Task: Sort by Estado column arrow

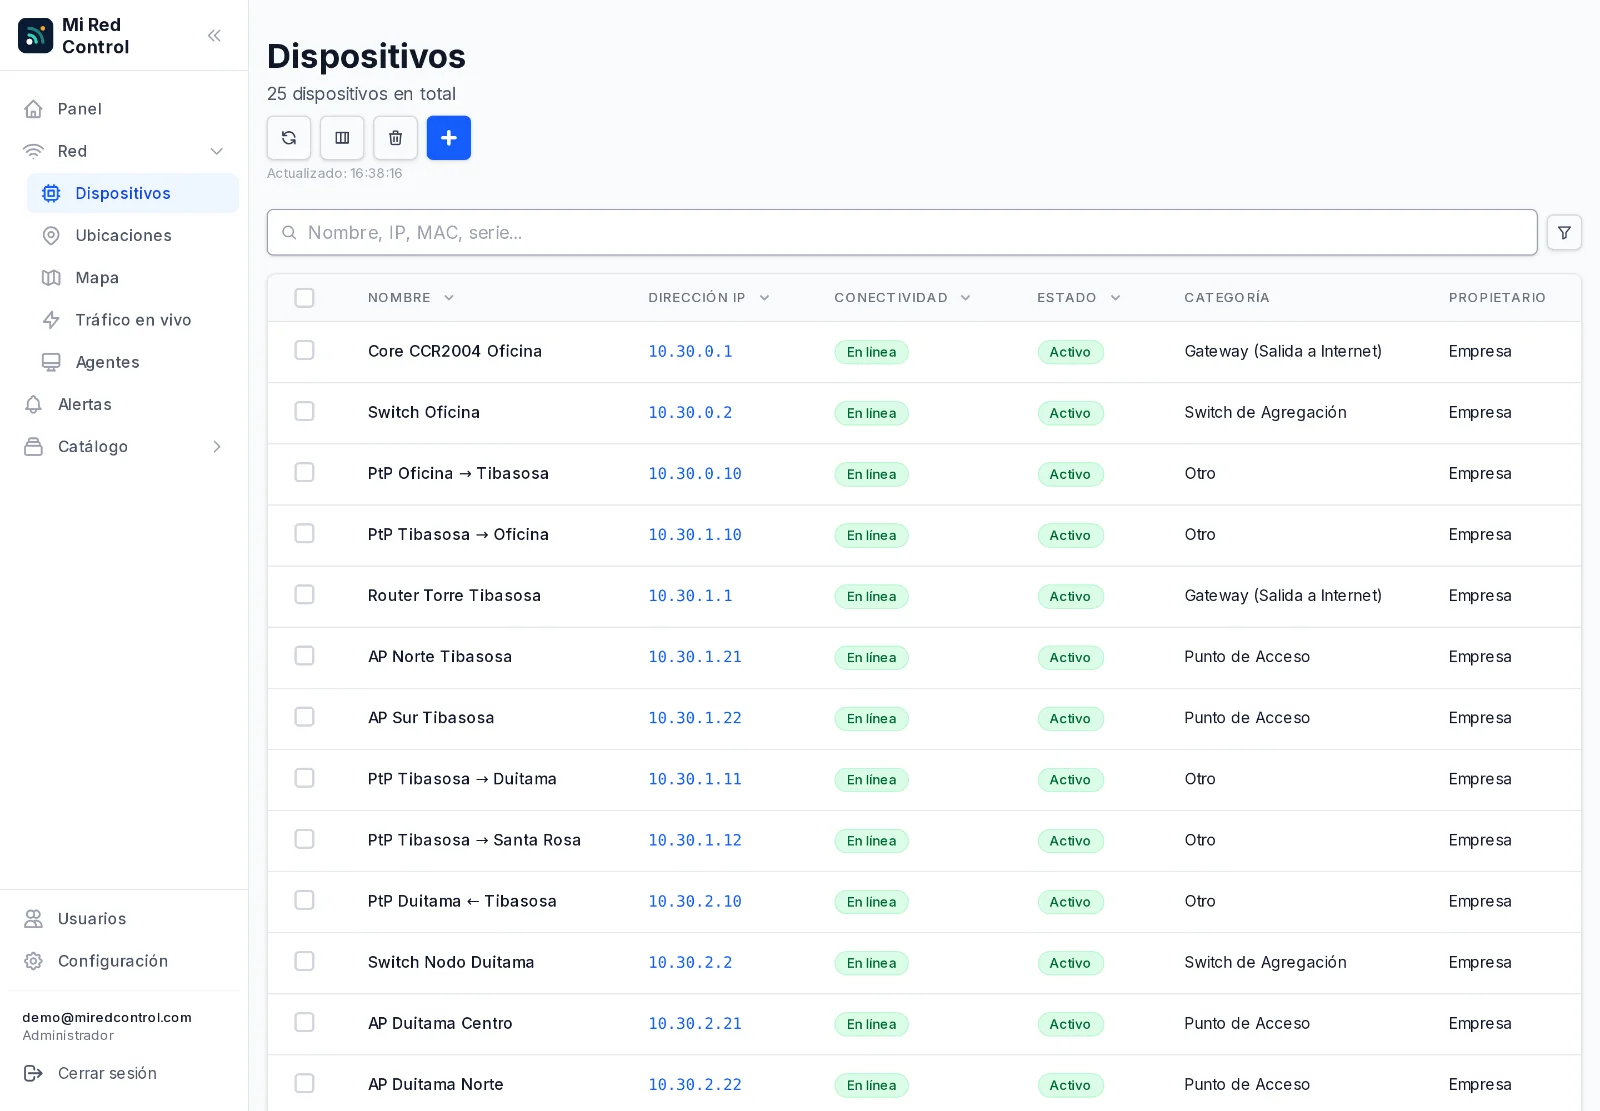Action: [x=1115, y=298]
